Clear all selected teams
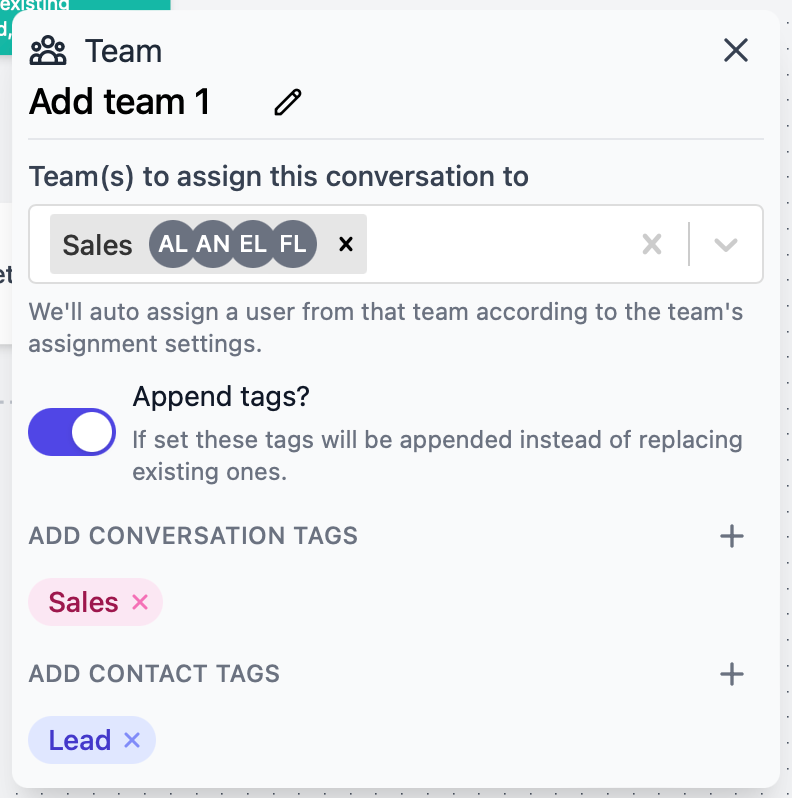This screenshot has width=792, height=798. click(652, 244)
